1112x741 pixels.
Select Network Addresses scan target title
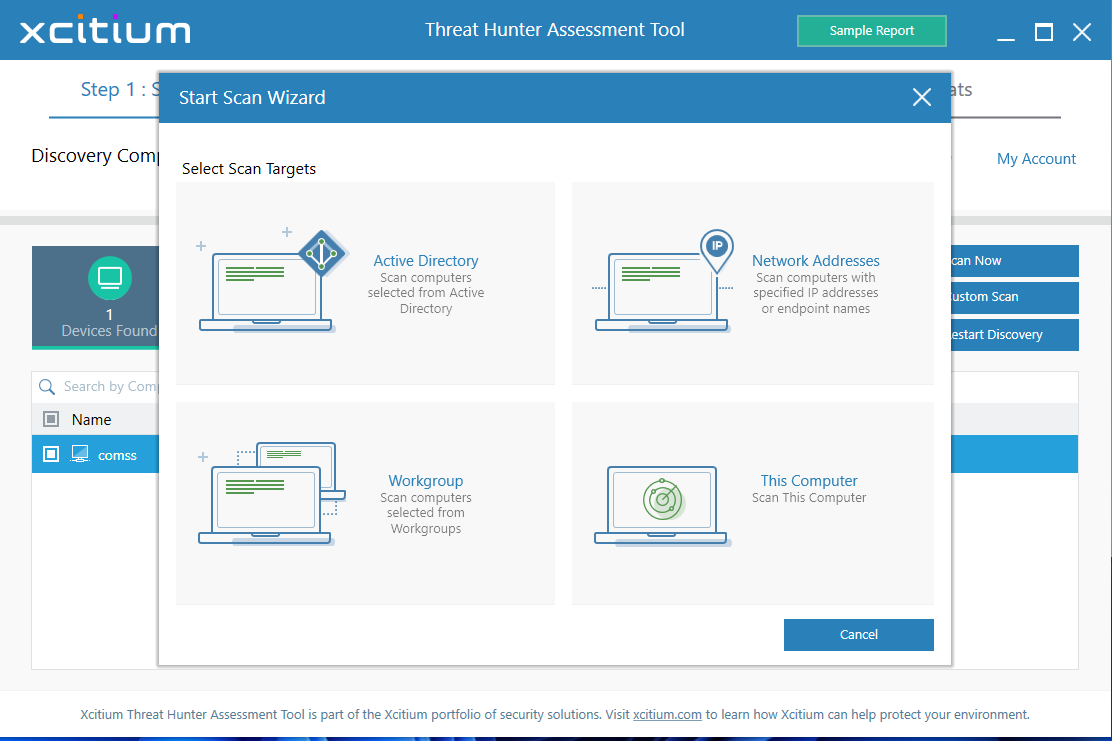[x=816, y=260]
